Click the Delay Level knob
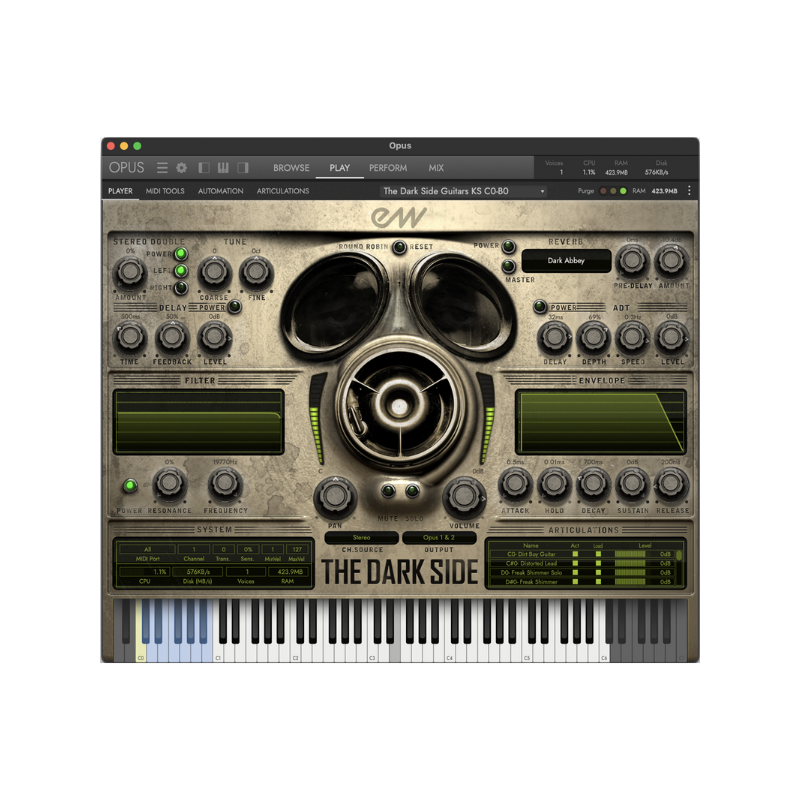The width and height of the screenshot is (800, 800). pyautogui.click(x=214, y=337)
